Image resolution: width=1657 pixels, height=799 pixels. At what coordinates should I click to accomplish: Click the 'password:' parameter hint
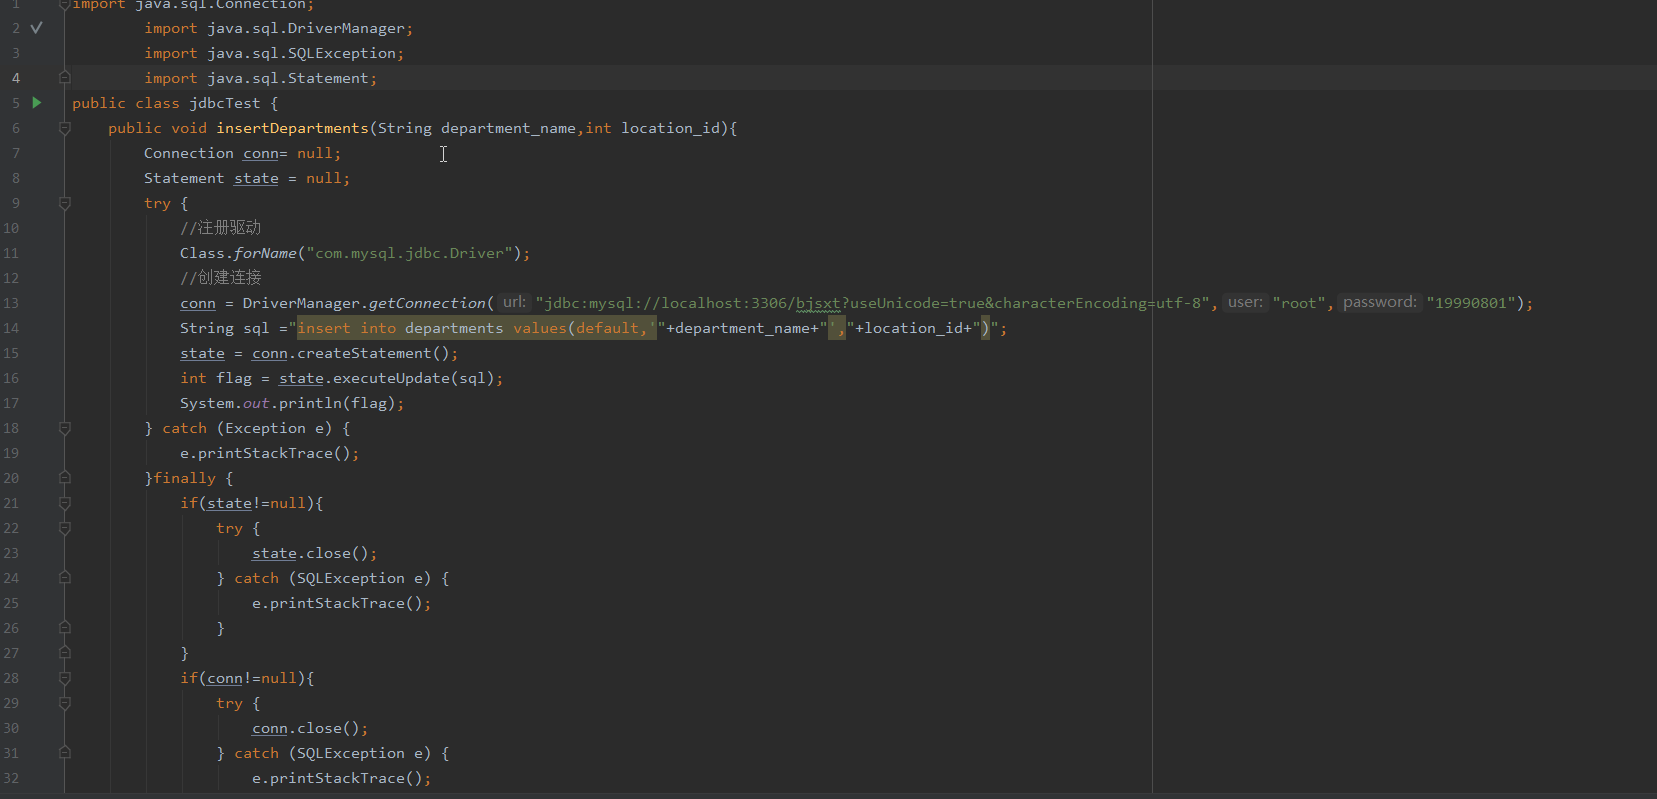pos(1380,302)
